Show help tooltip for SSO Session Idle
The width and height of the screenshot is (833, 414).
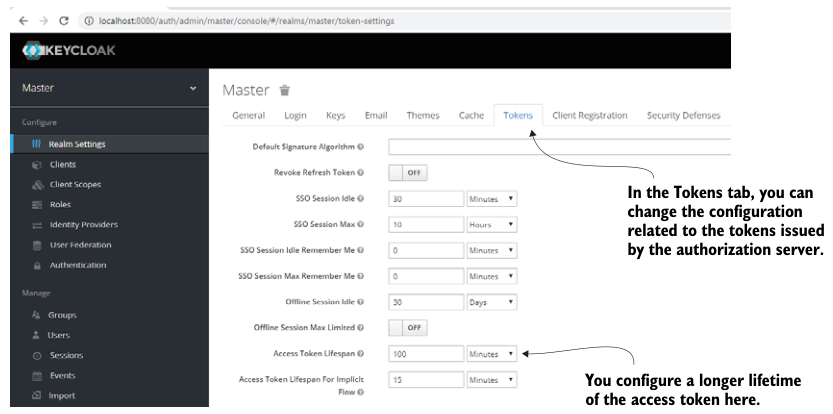pyautogui.click(x=361, y=198)
